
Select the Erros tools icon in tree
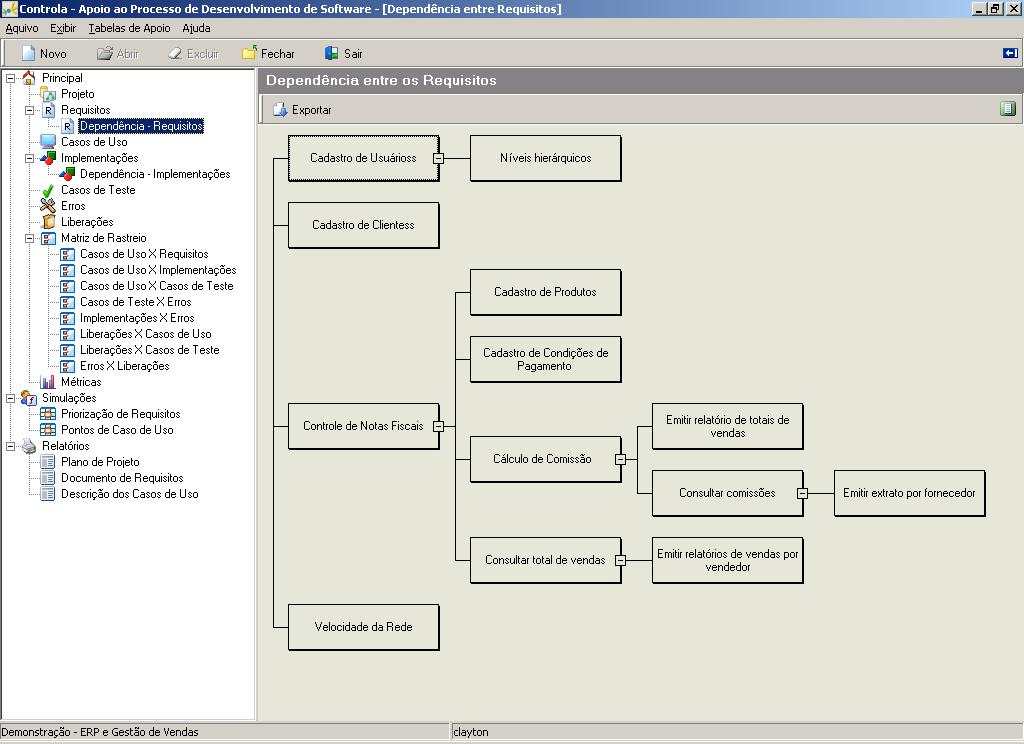48,206
